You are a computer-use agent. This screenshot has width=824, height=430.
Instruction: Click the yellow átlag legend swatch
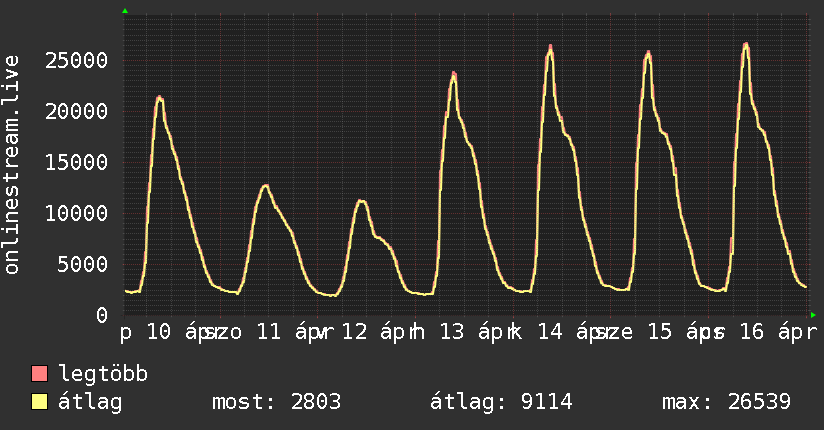39,402
